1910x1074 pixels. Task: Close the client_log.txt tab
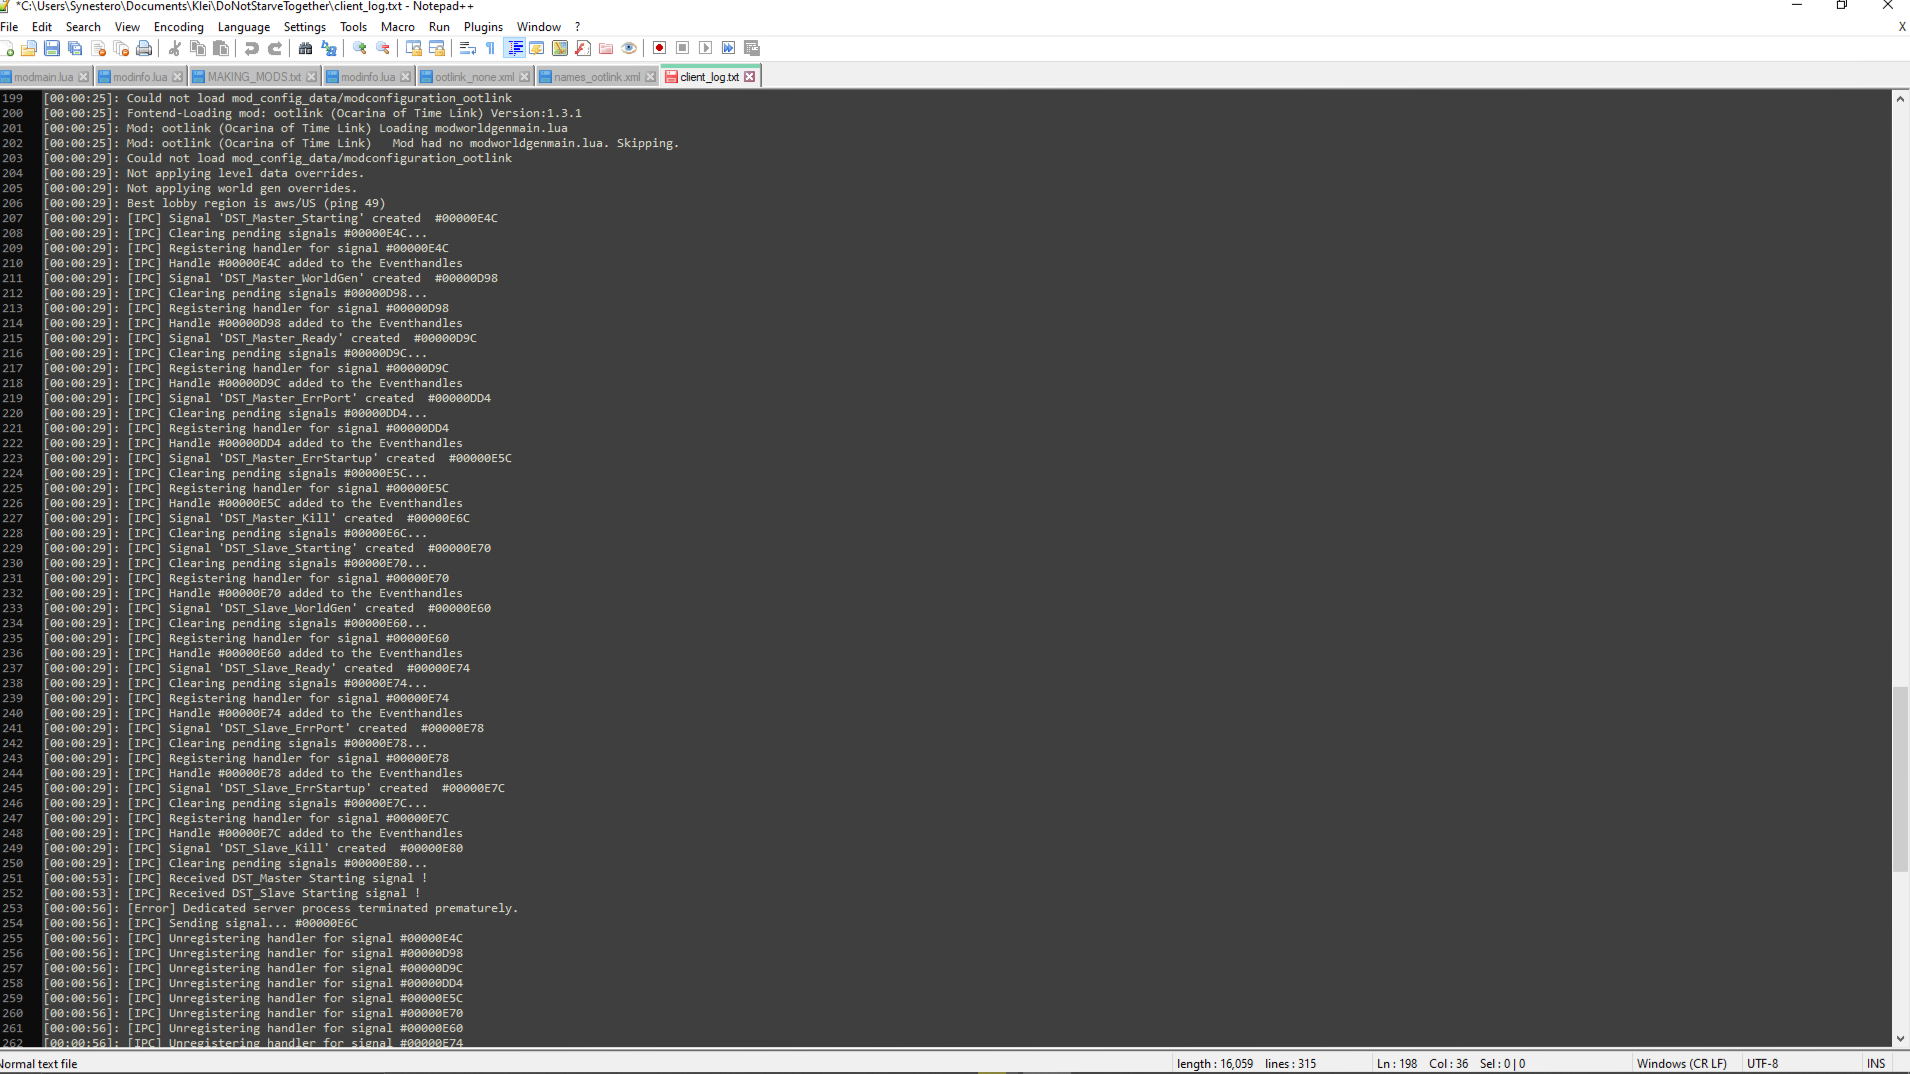pyautogui.click(x=750, y=77)
